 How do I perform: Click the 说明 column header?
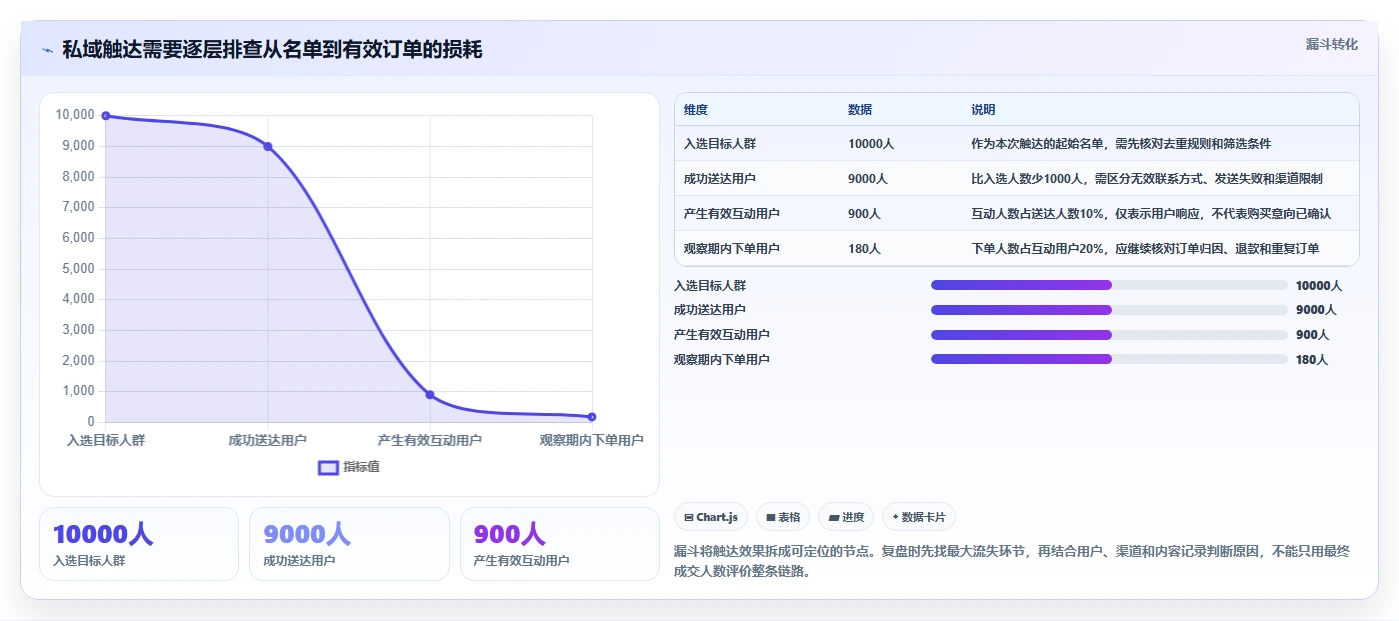click(983, 110)
